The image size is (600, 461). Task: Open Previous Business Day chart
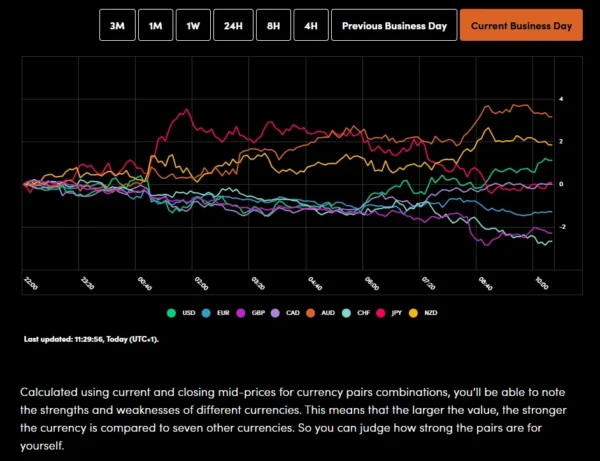tap(393, 26)
